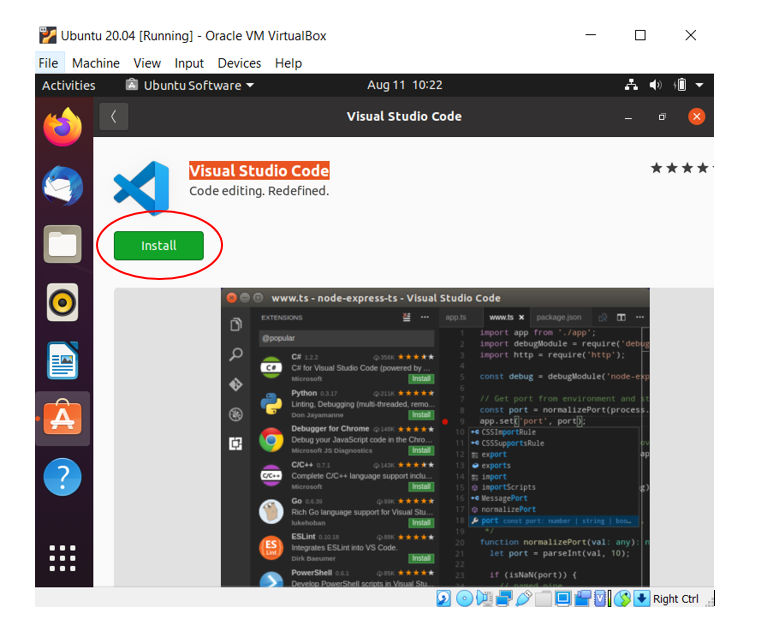The width and height of the screenshot is (758, 643).
Task: Select Ubuntu Software icon in dock
Action: pyautogui.click(x=63, y=418)
